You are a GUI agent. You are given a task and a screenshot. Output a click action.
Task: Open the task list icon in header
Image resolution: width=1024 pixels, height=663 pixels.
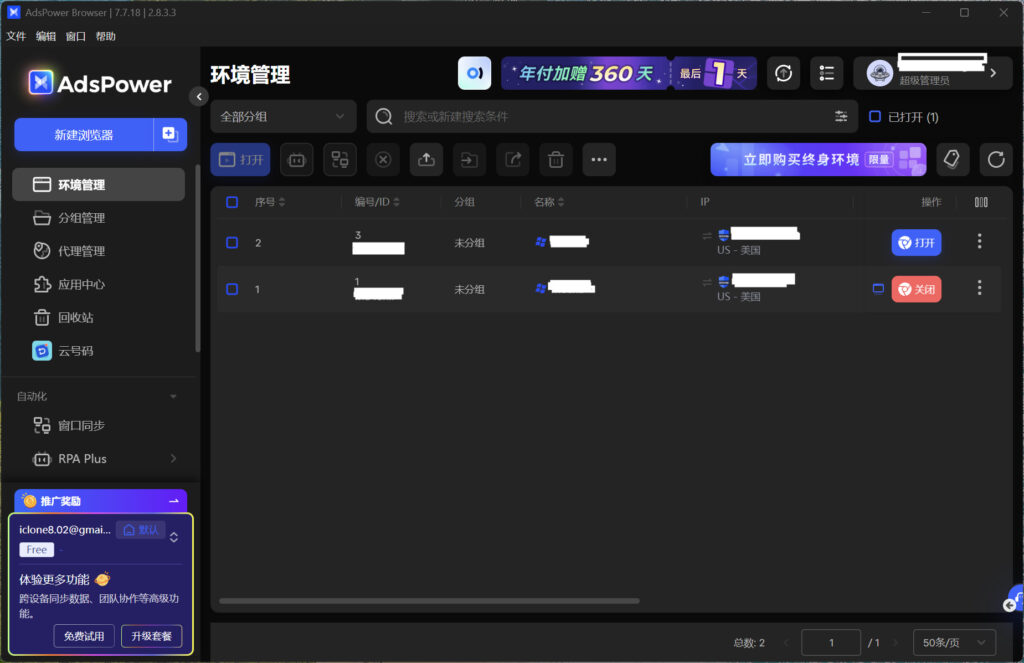pos(826,73)
